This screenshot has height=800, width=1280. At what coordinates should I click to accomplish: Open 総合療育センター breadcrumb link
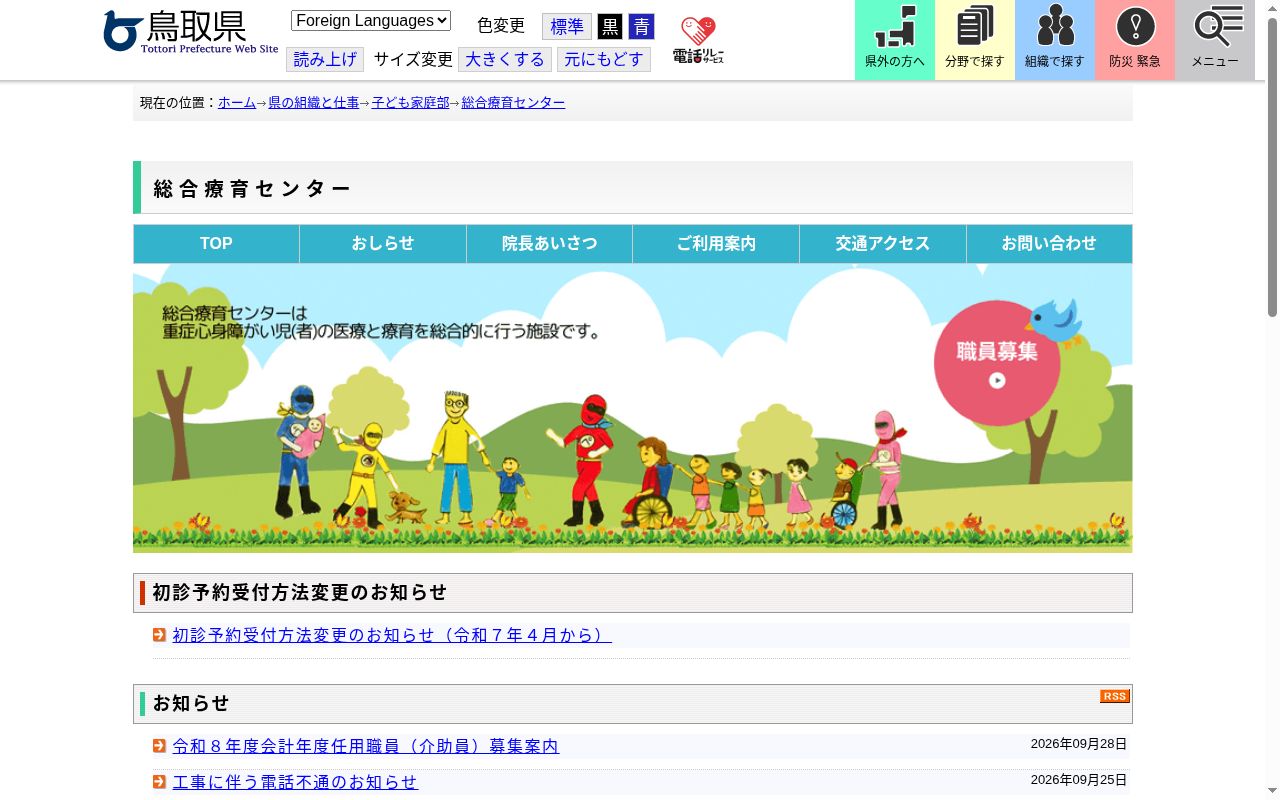513,103
